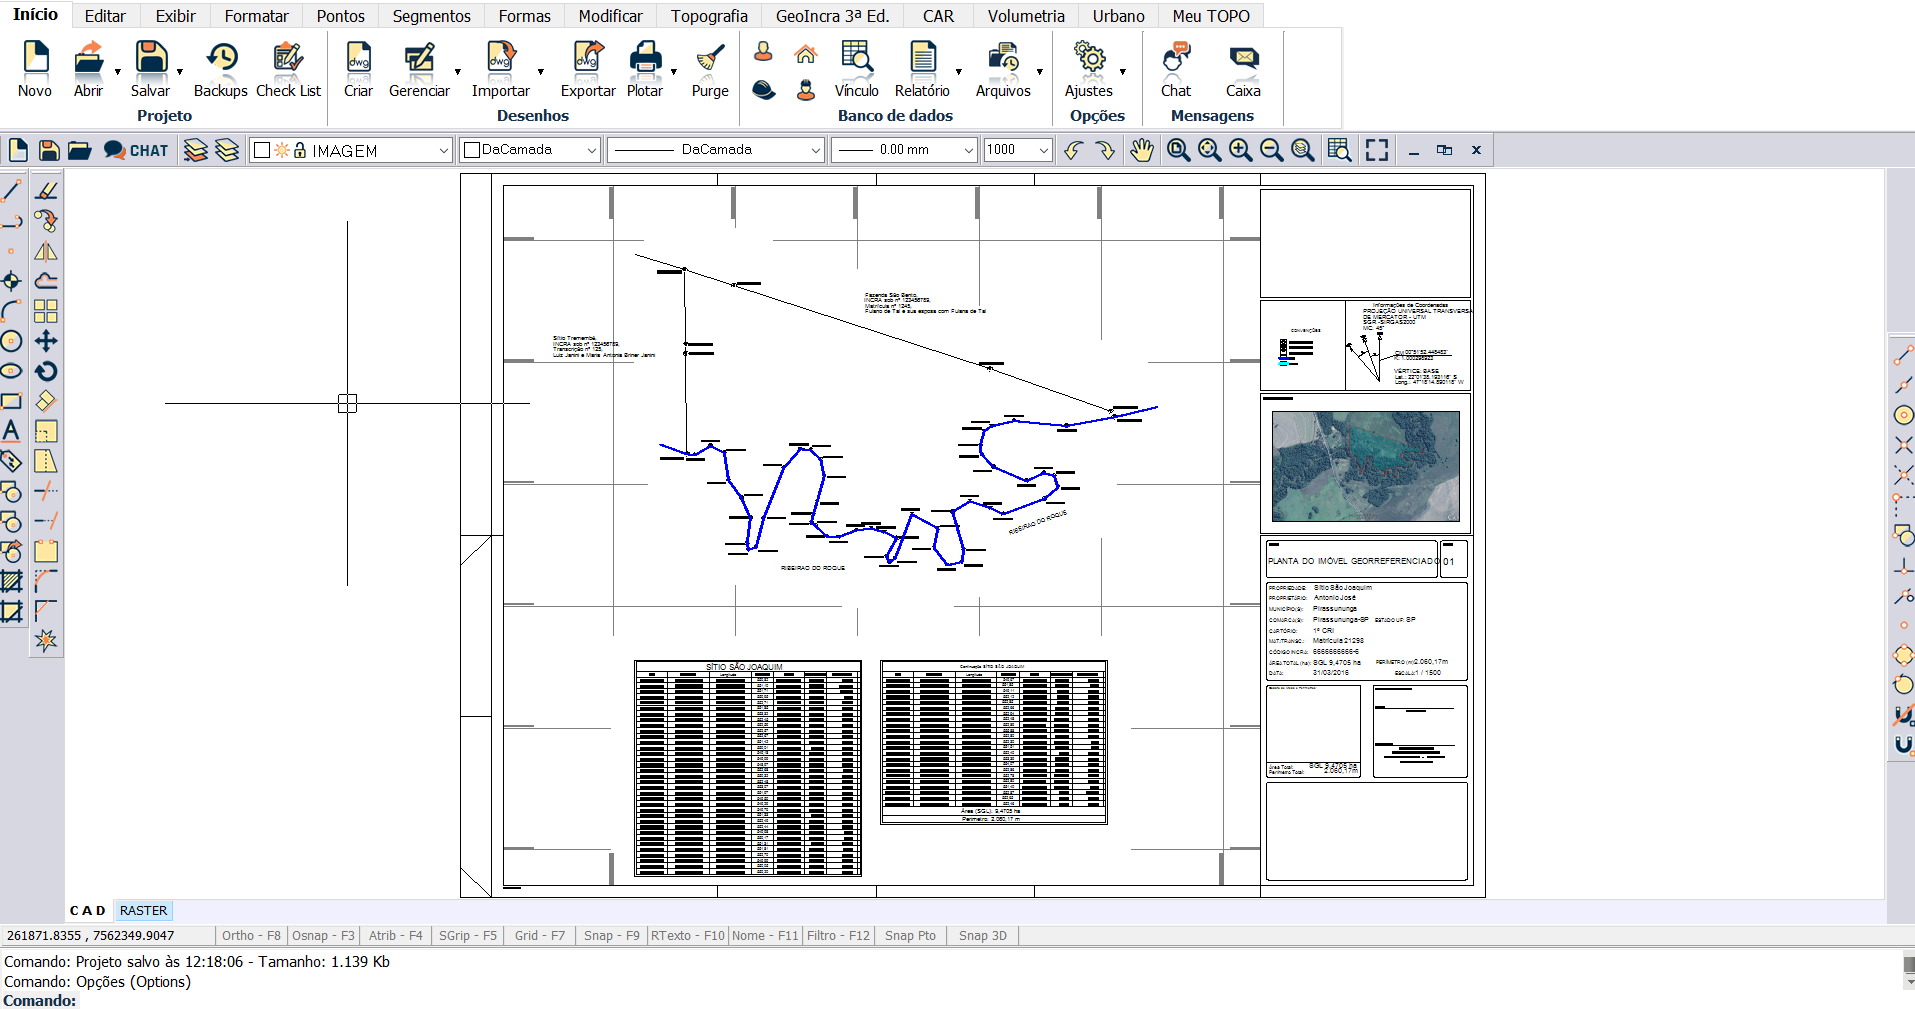Open the 0.00 mm lineweight dropdown
This screenshot has height=1009, width=1915.
click(967, 150)
